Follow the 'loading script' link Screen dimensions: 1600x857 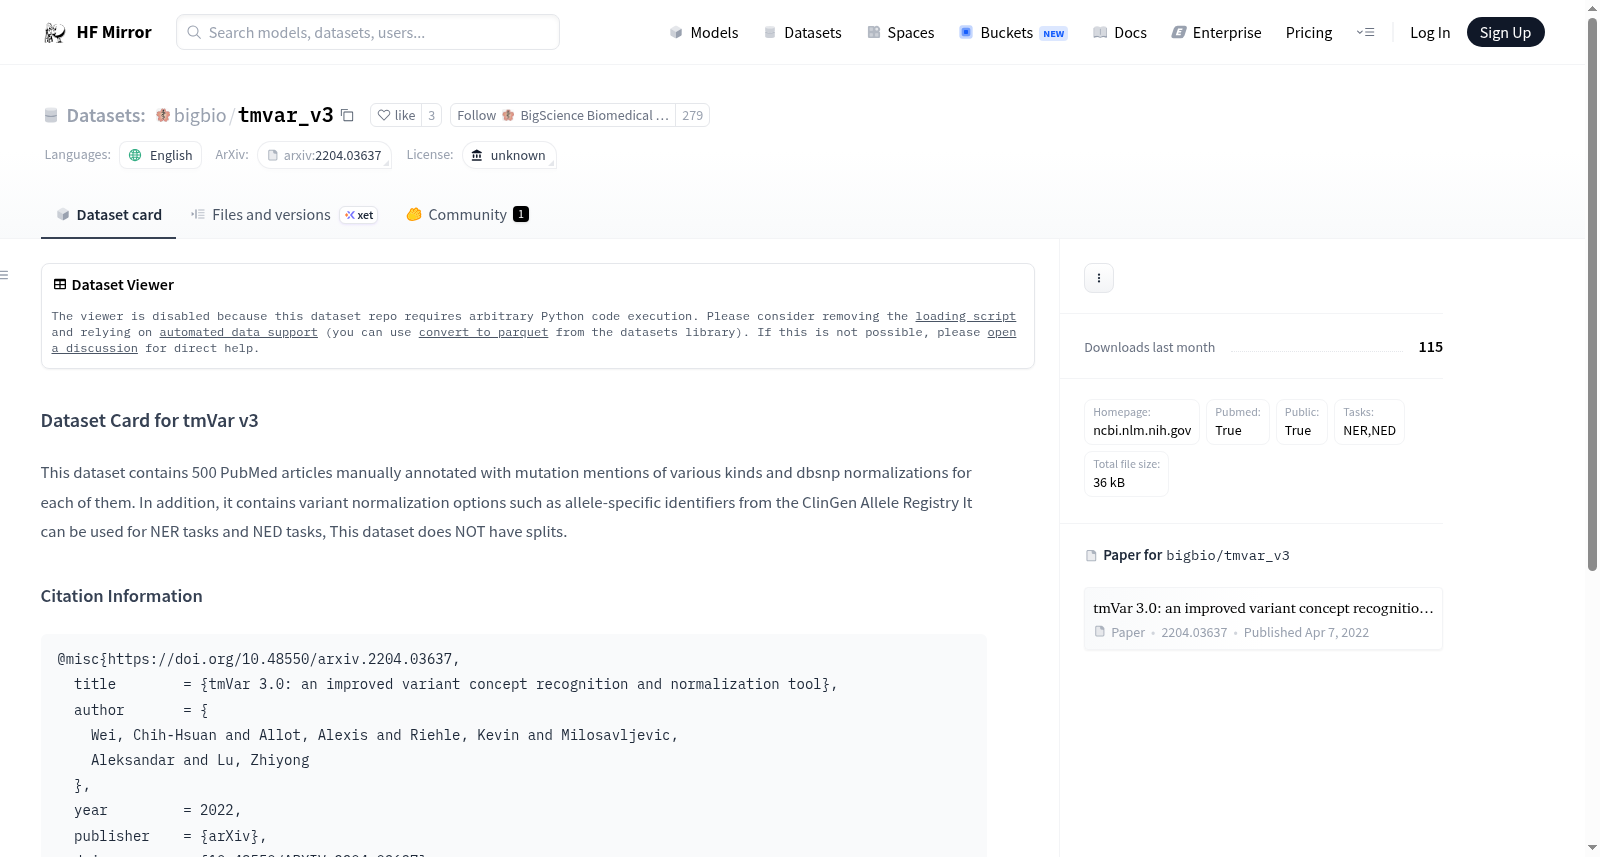click(x=965, y=316)
